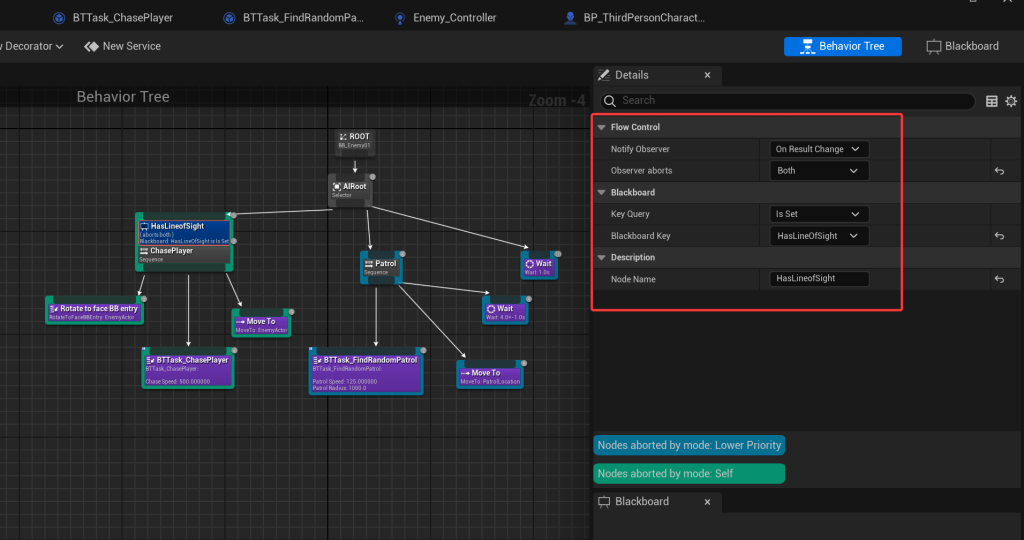
Task: Close the Details panel tab
Action: [x=707, y=75]
